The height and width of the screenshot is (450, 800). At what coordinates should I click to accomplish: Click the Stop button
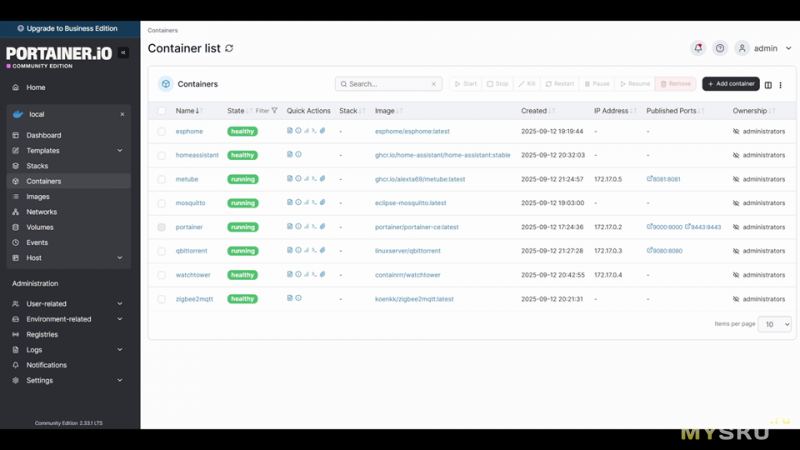[497, 84]
